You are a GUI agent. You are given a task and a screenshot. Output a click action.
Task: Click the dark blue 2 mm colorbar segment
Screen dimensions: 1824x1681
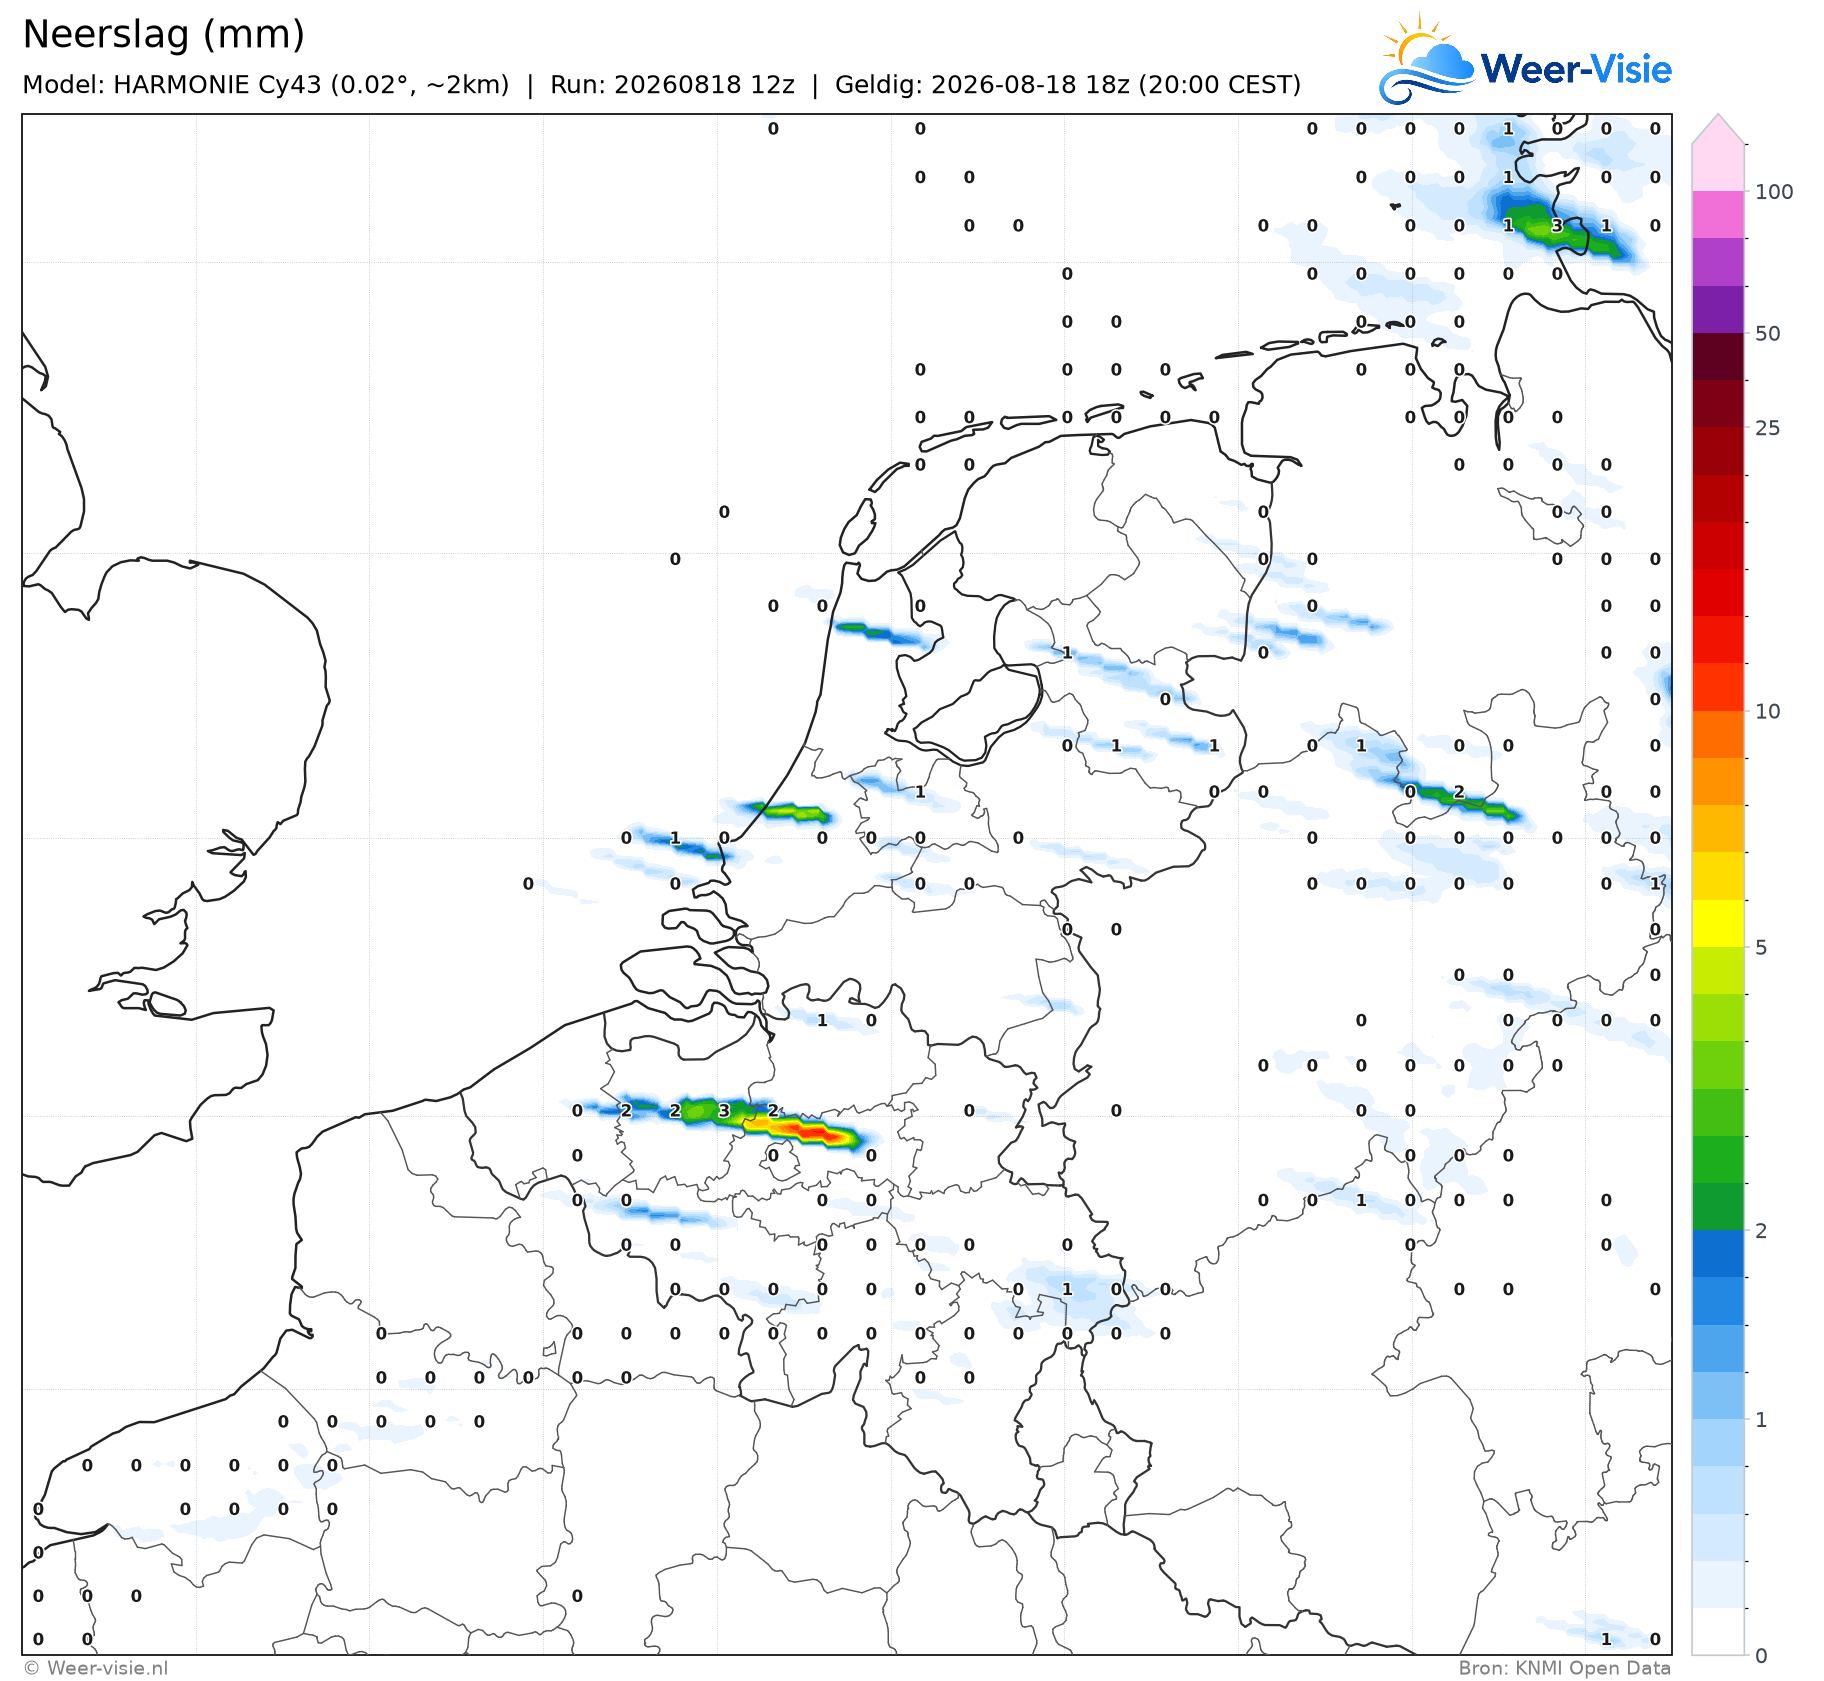[x=1718, y=1253]
